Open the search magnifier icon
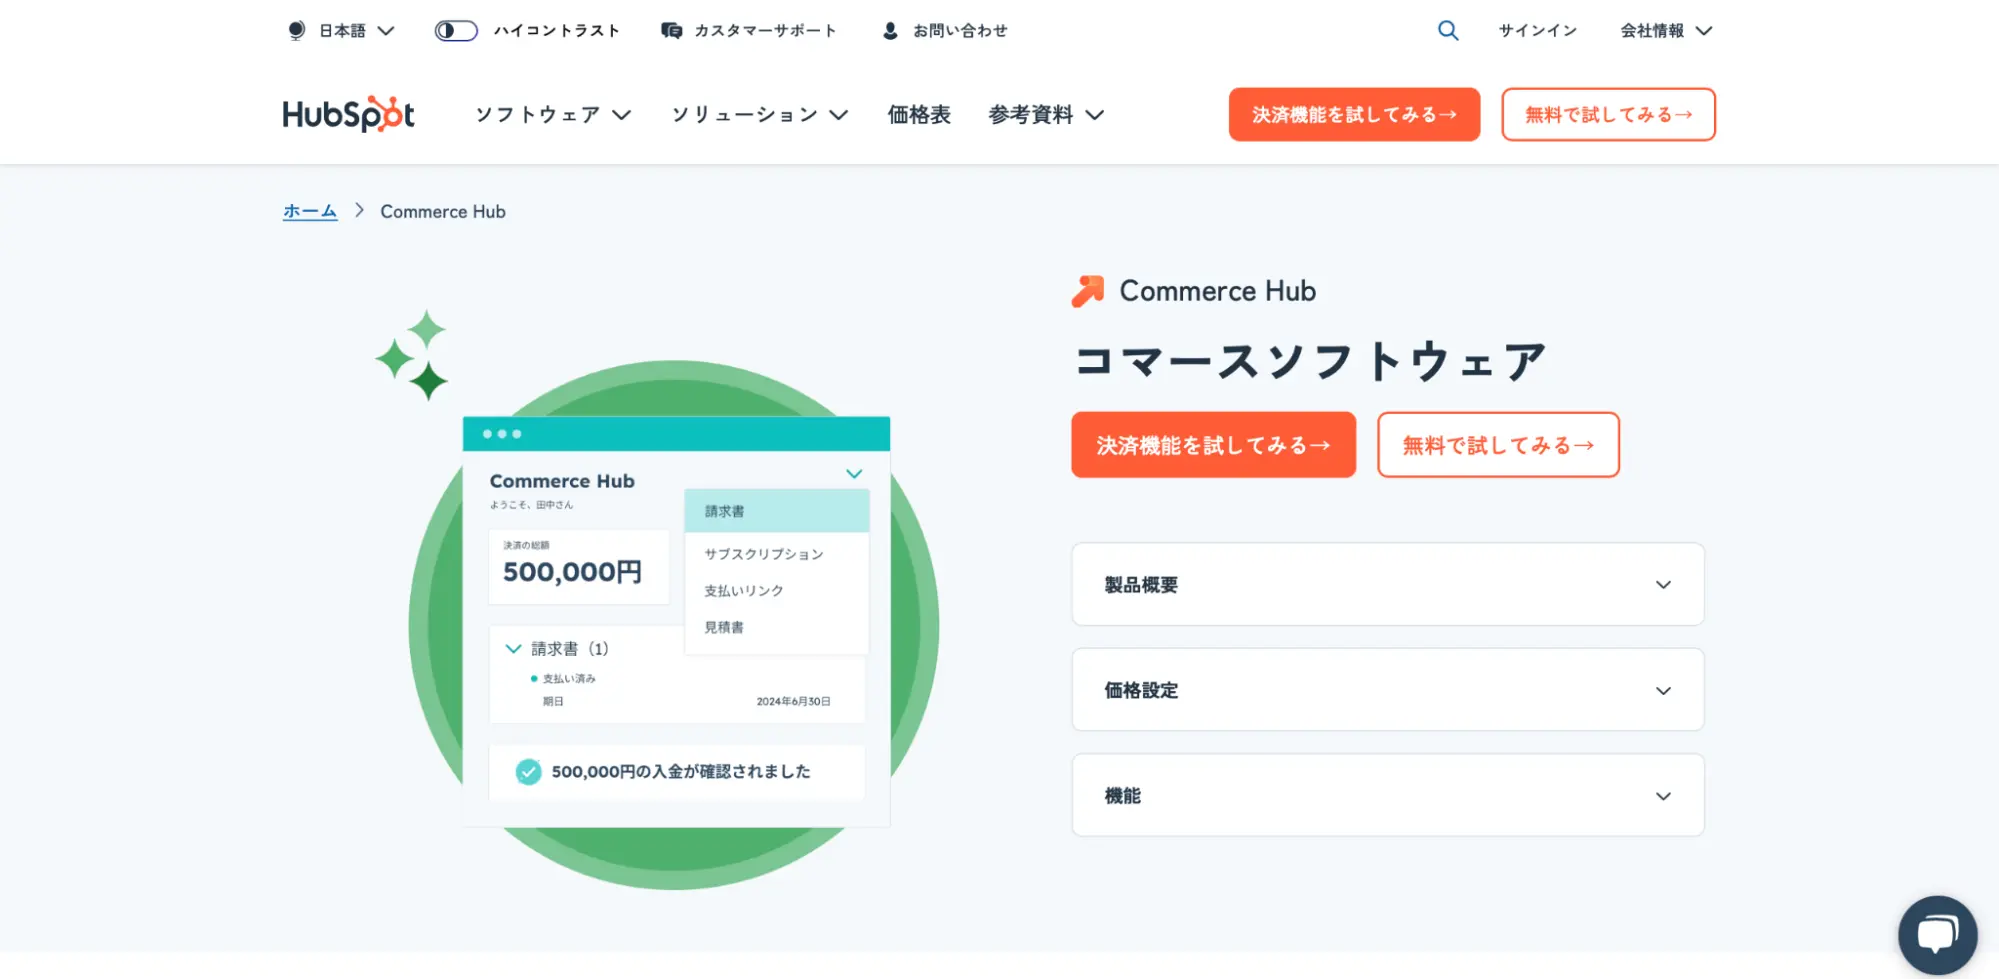This screenshot has height=980, width=1999. pos(1448,30)
